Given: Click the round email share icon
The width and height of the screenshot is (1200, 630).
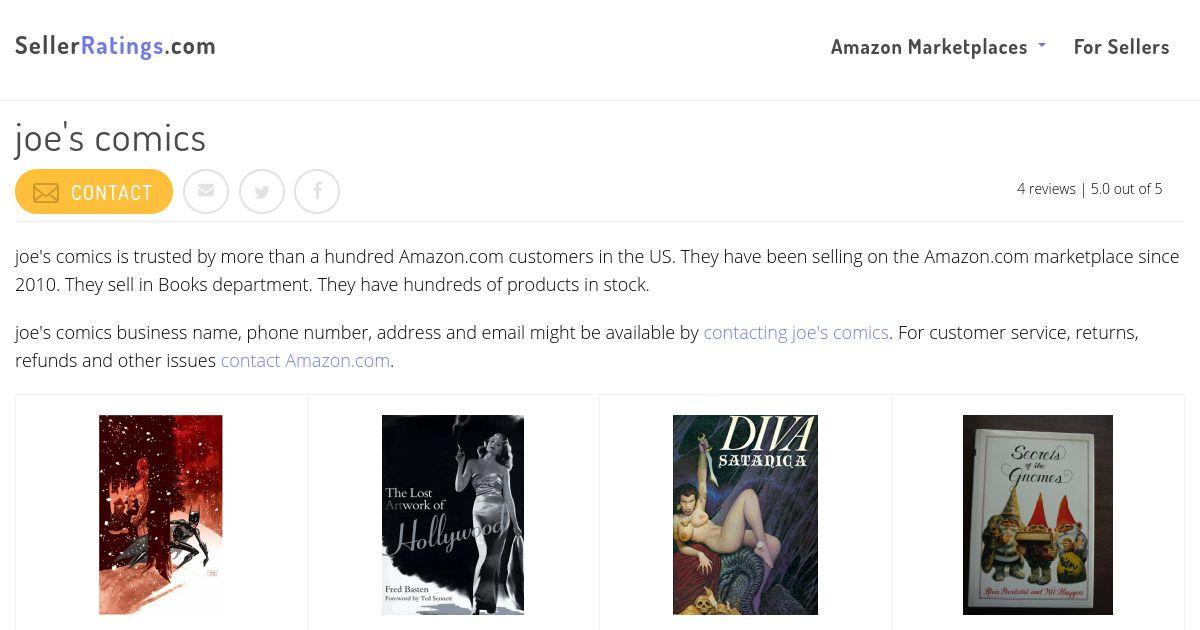Looking at the screenshot, I should pyautogui.click(x=206, y=191).
